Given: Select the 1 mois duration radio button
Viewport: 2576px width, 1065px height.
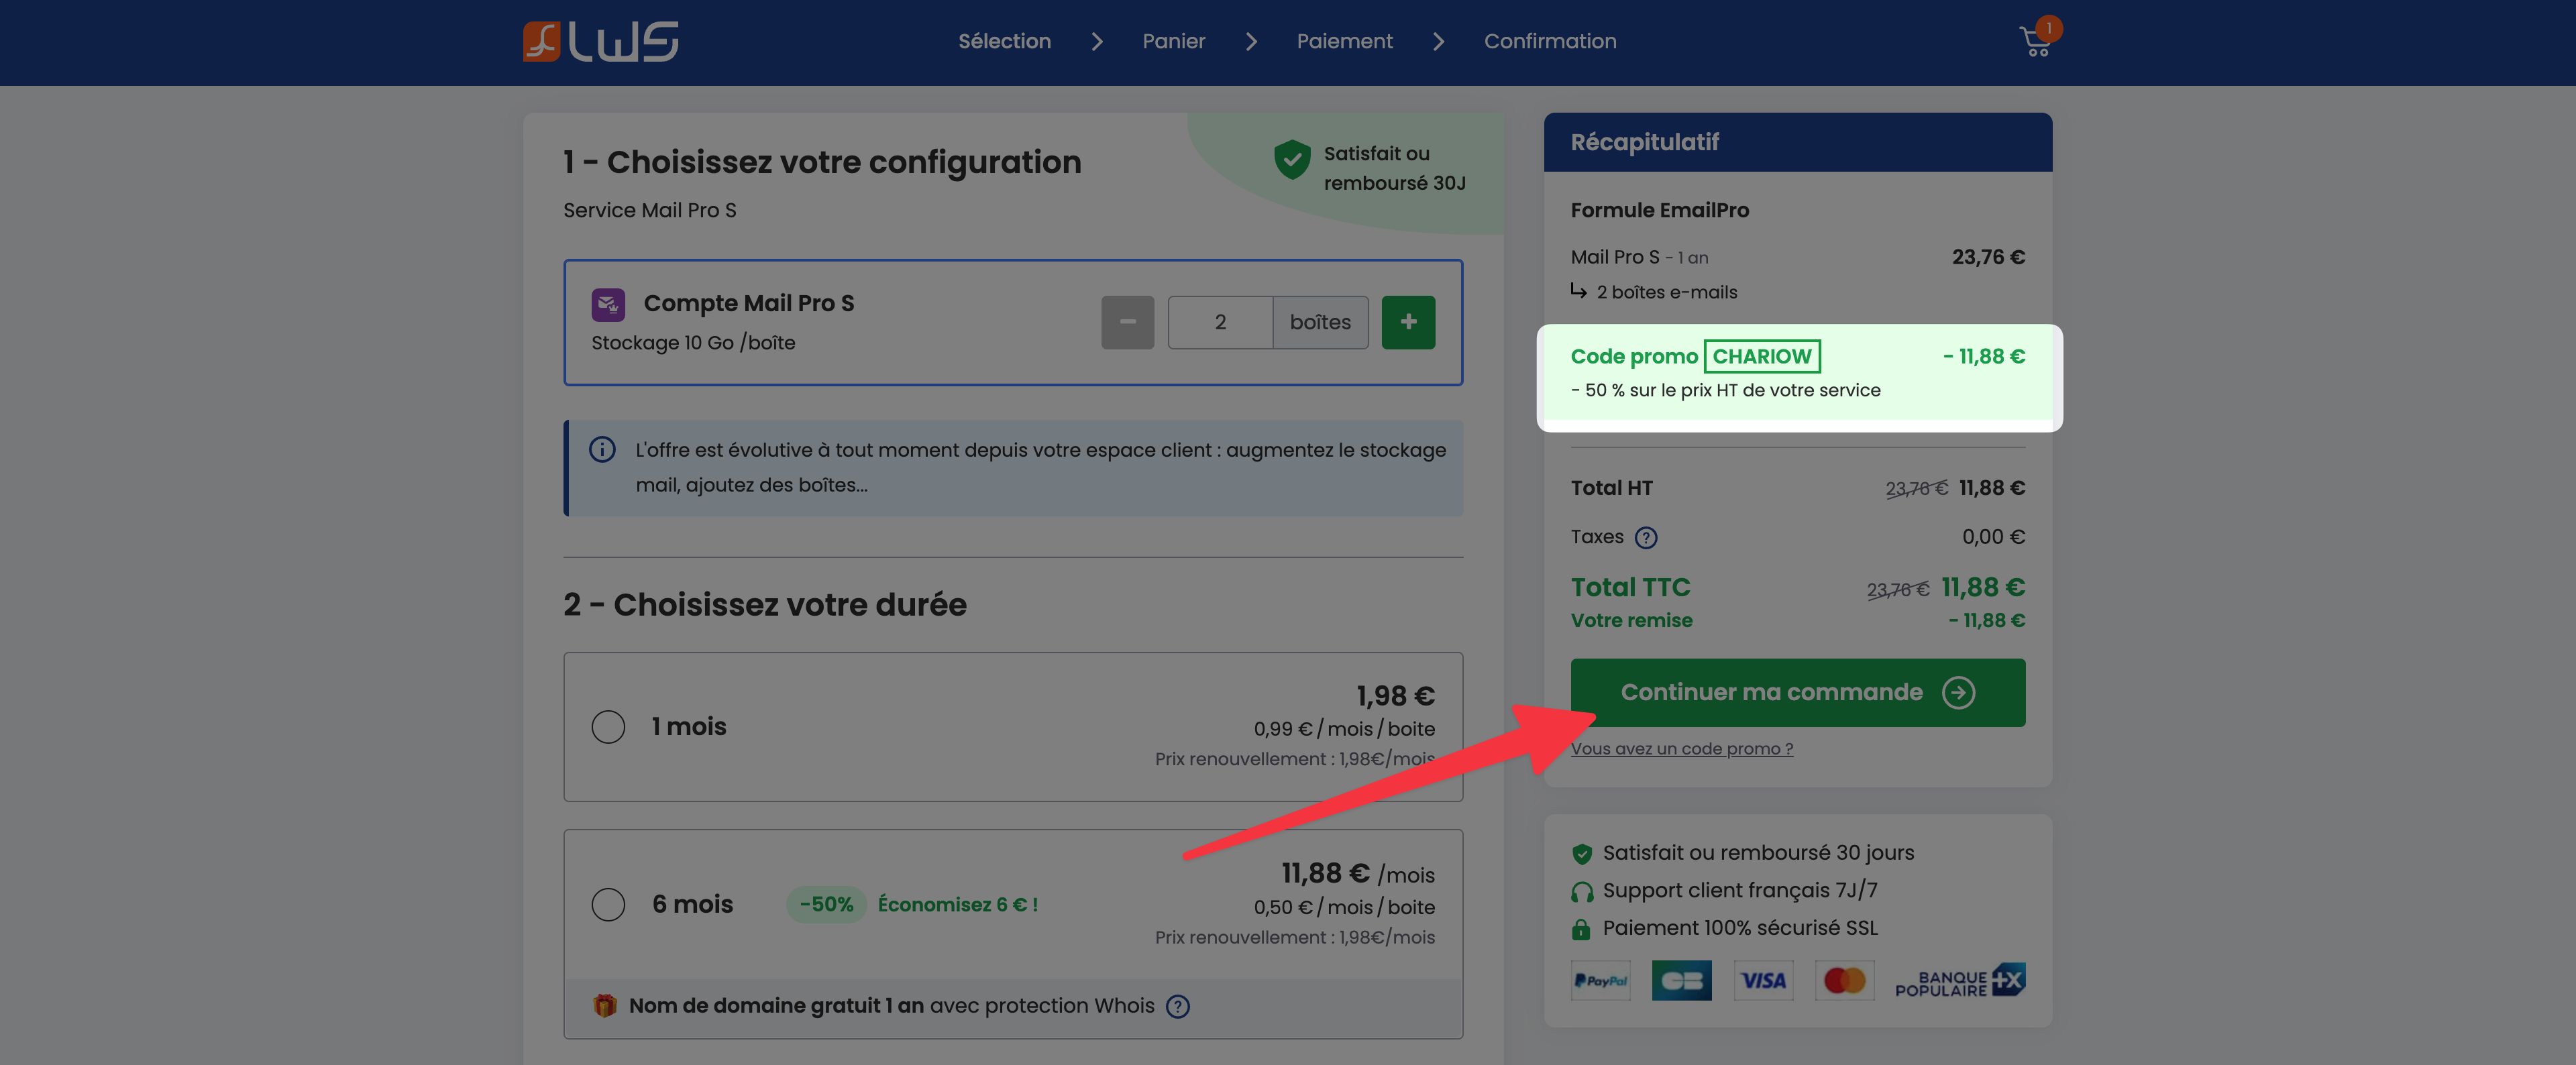Looking at the screenshot, I should 608,727.
